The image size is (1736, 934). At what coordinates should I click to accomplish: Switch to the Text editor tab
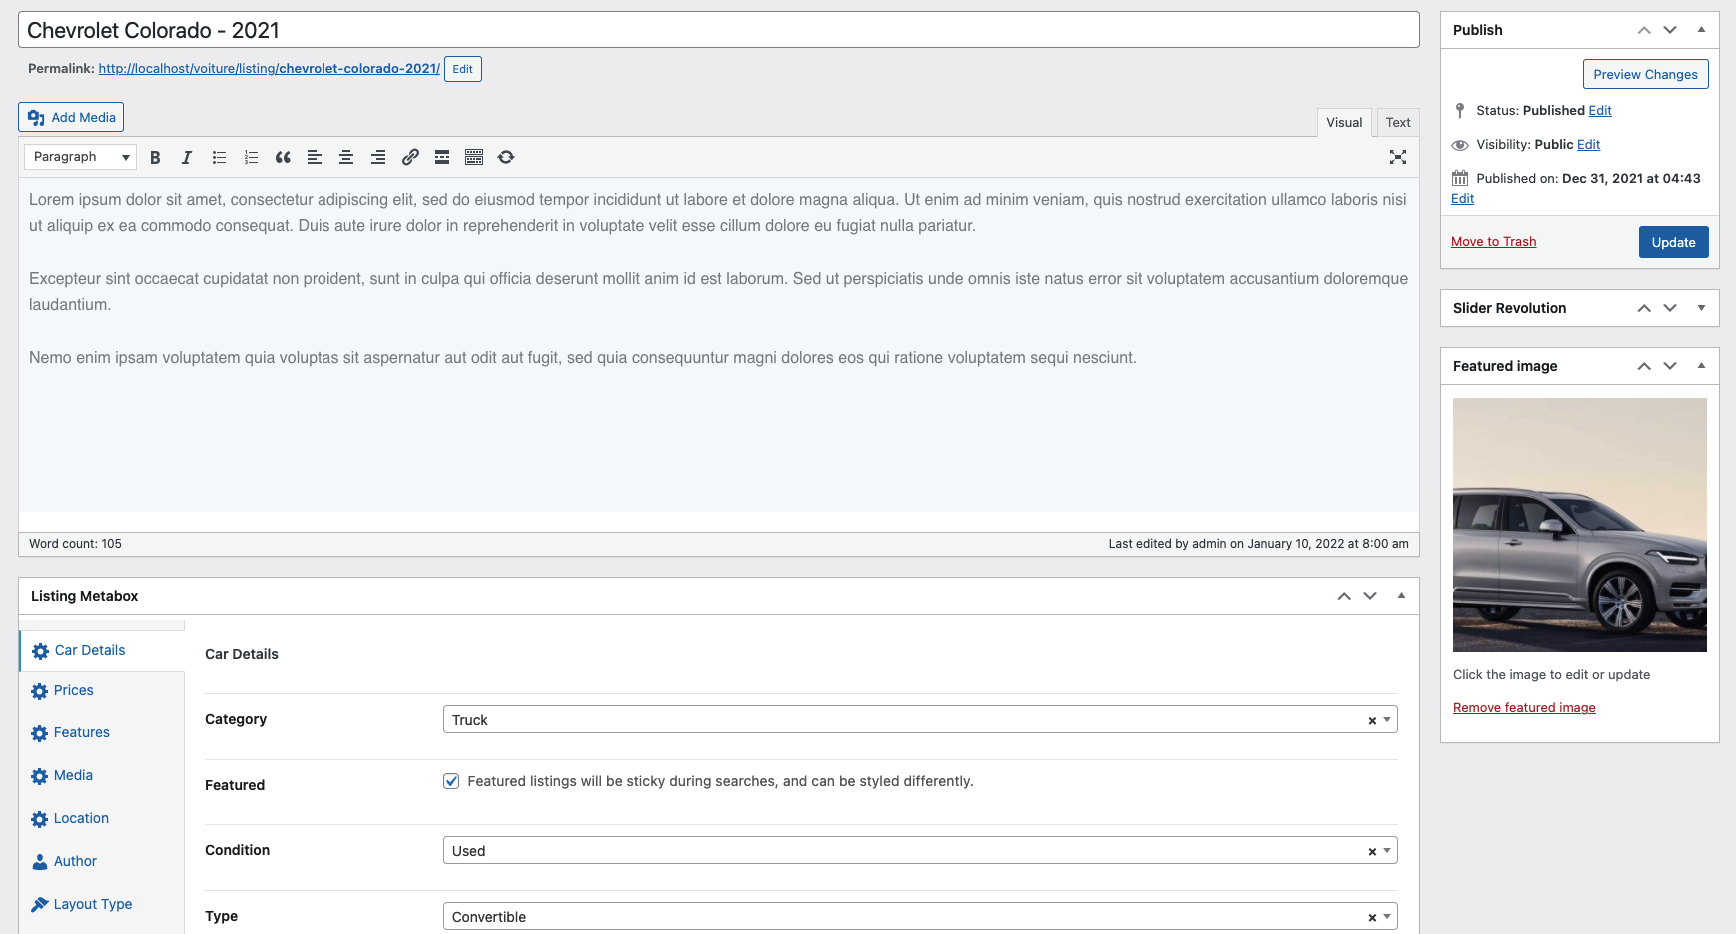[1397, 123]
